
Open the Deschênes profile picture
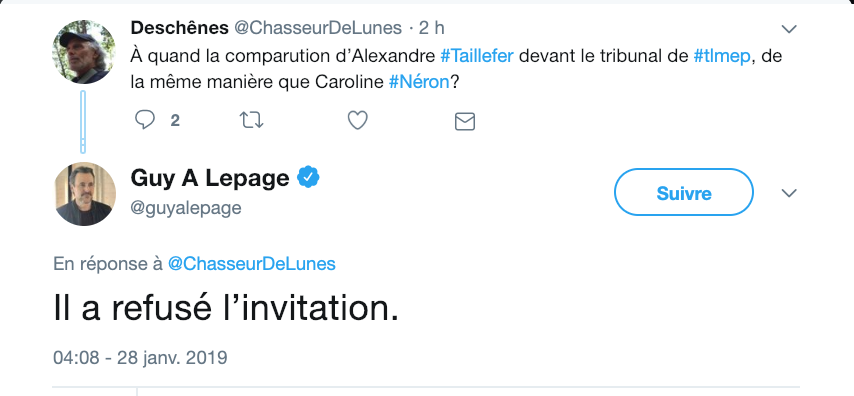tap(84, 52)
